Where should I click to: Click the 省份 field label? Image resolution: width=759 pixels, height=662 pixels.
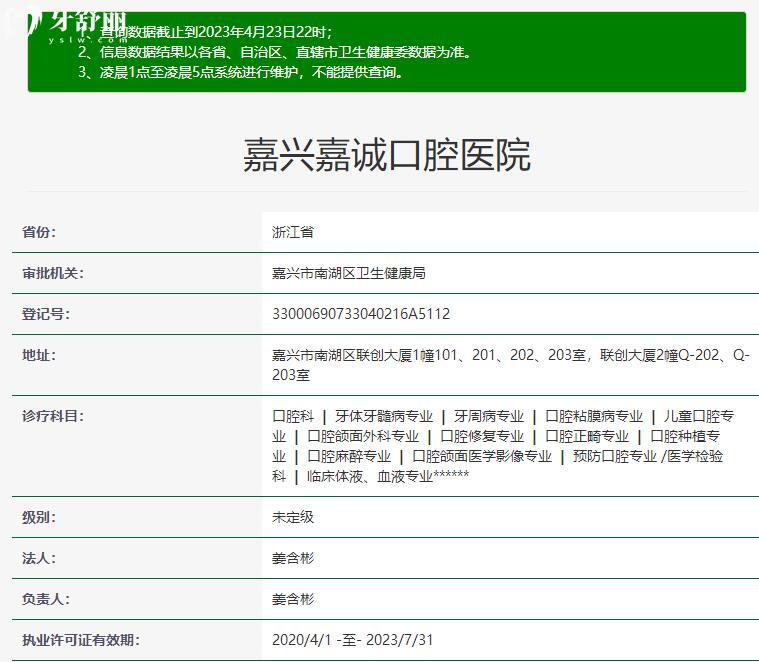click(x=39, y=232)
